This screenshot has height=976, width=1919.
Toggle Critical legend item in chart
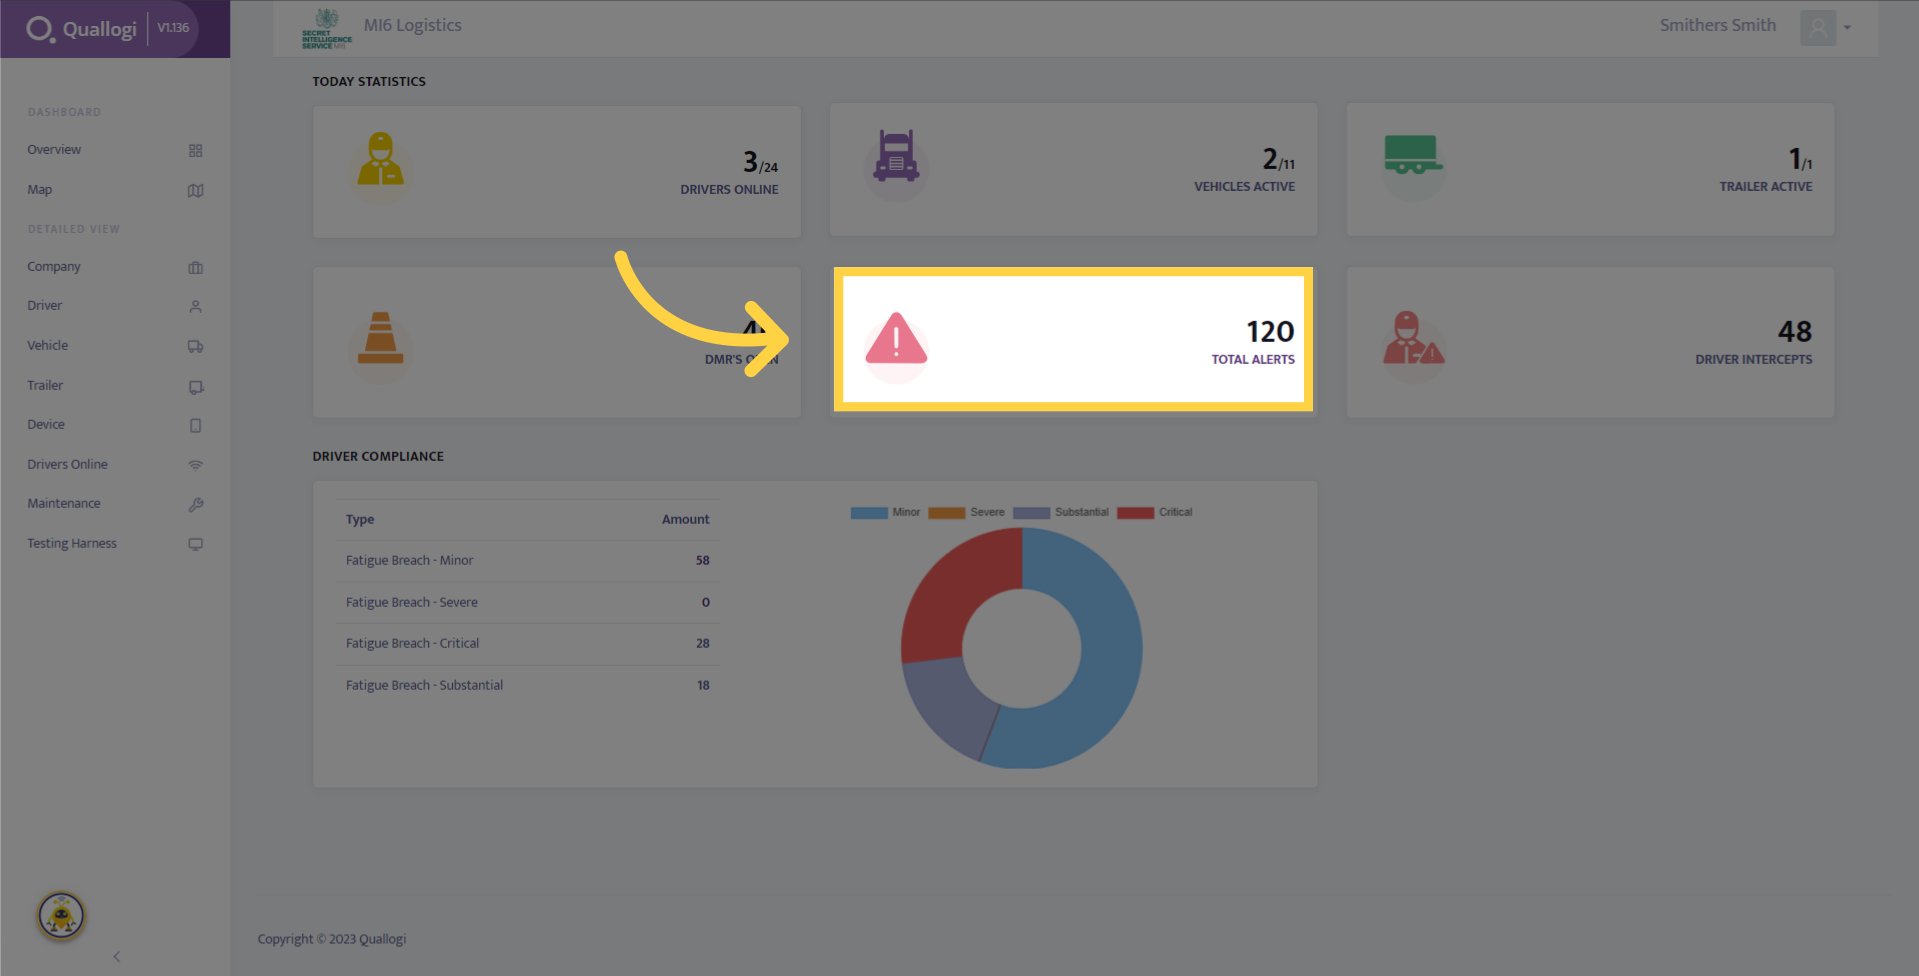[x=1154, y=513]
